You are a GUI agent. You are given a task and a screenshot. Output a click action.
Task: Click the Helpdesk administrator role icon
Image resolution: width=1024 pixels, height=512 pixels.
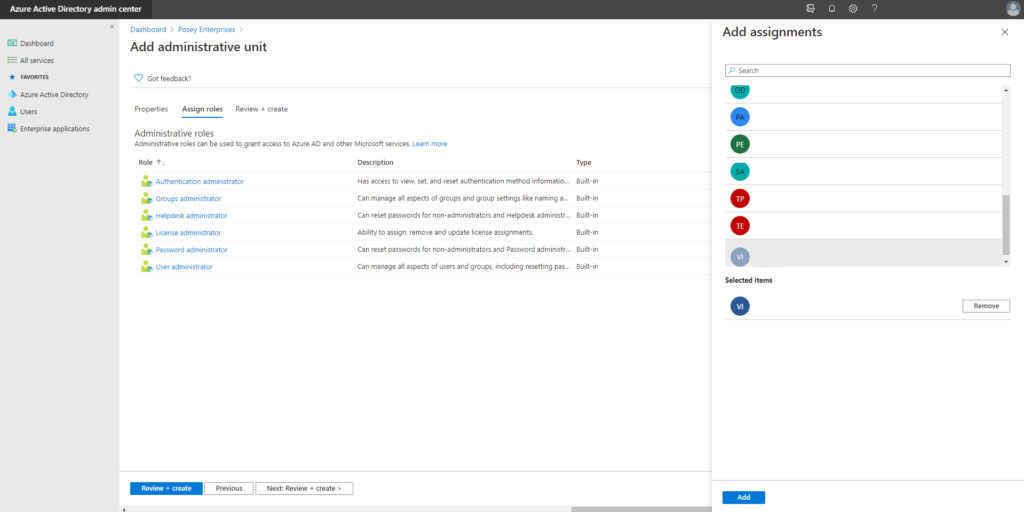tap(146, 215)
